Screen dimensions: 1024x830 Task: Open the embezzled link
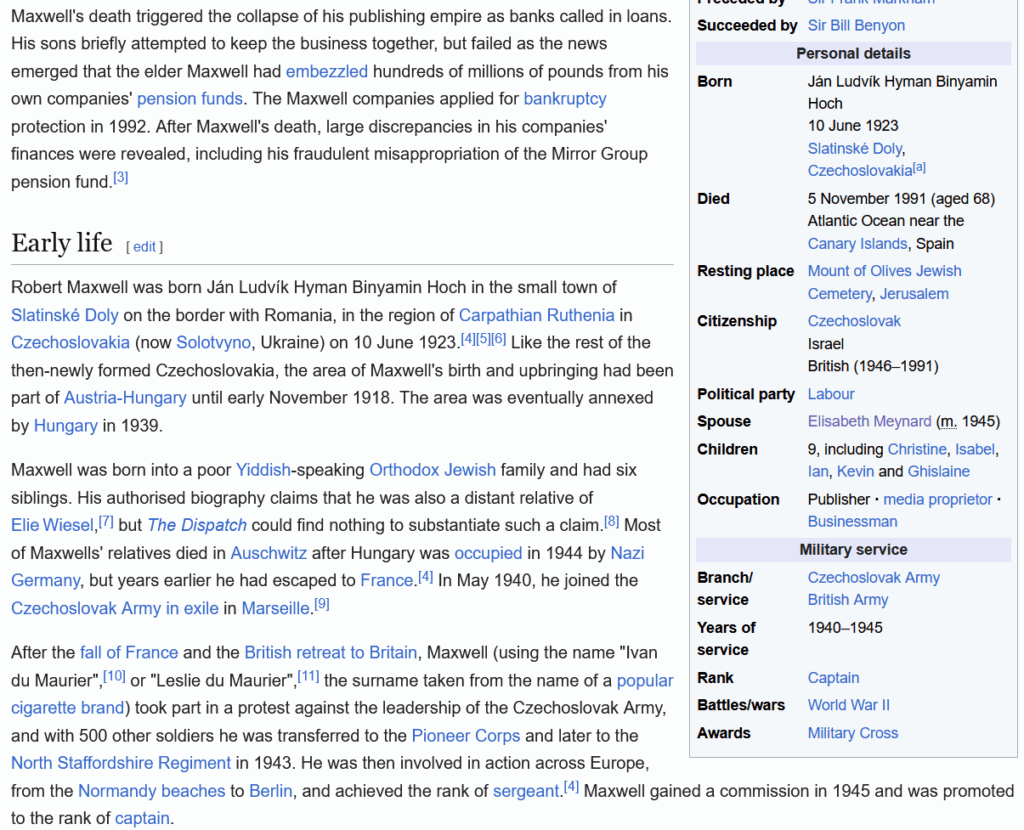(326, 71)
